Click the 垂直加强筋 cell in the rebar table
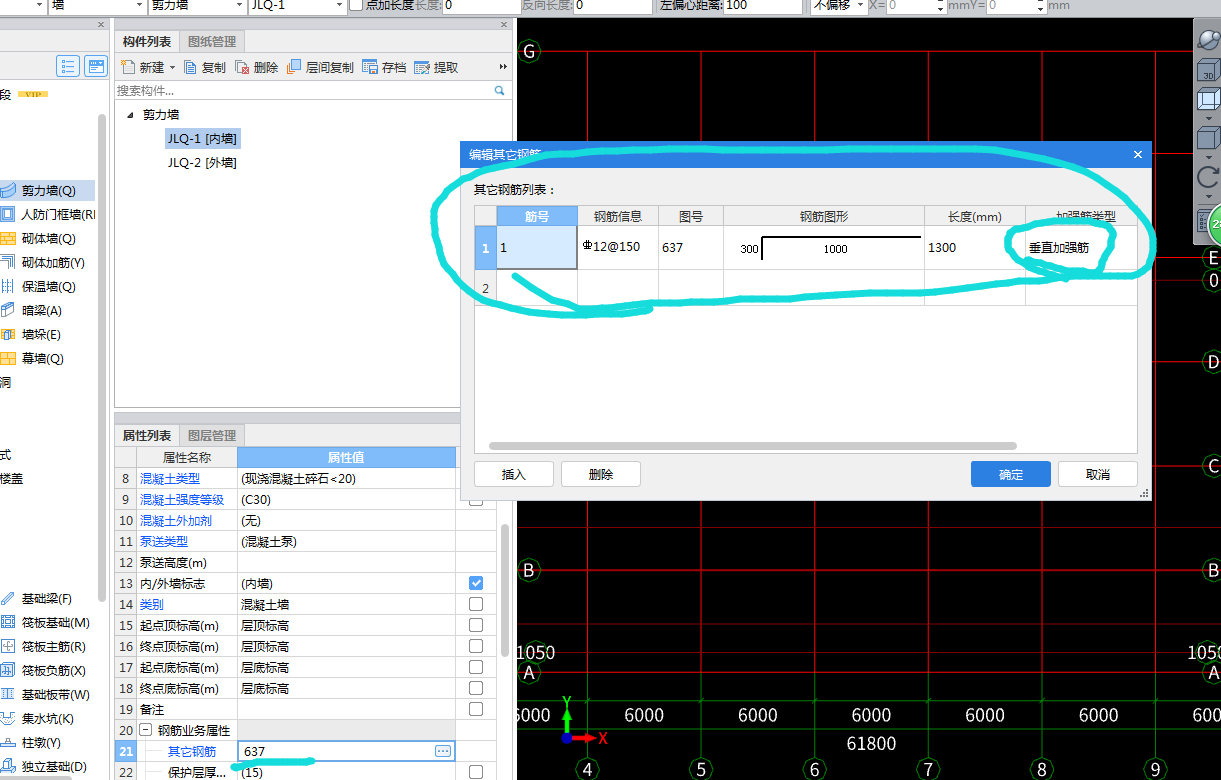 click(x=1081, y=248)
